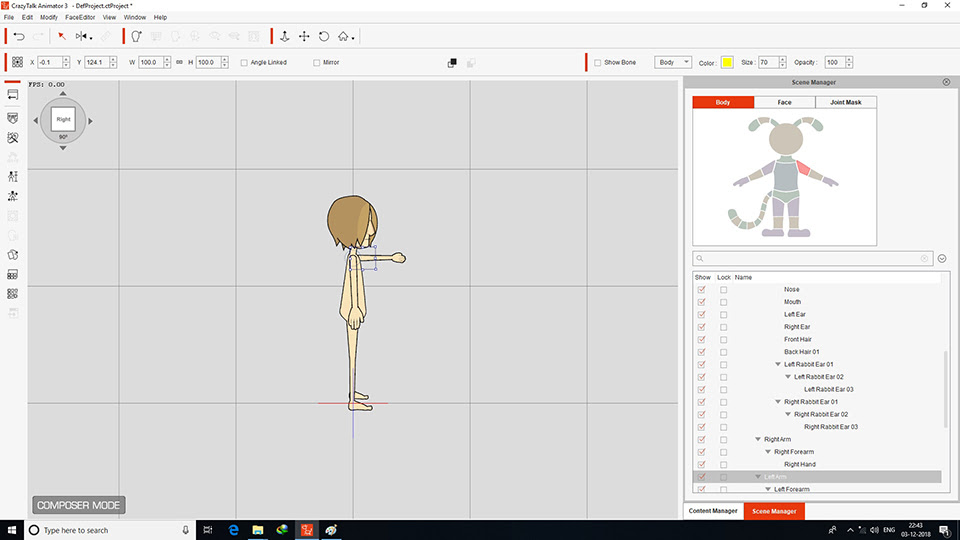This screenshot has width=960, height=540.
Task: Collapse the Left Forearm tree node
Action: point(768,489)
